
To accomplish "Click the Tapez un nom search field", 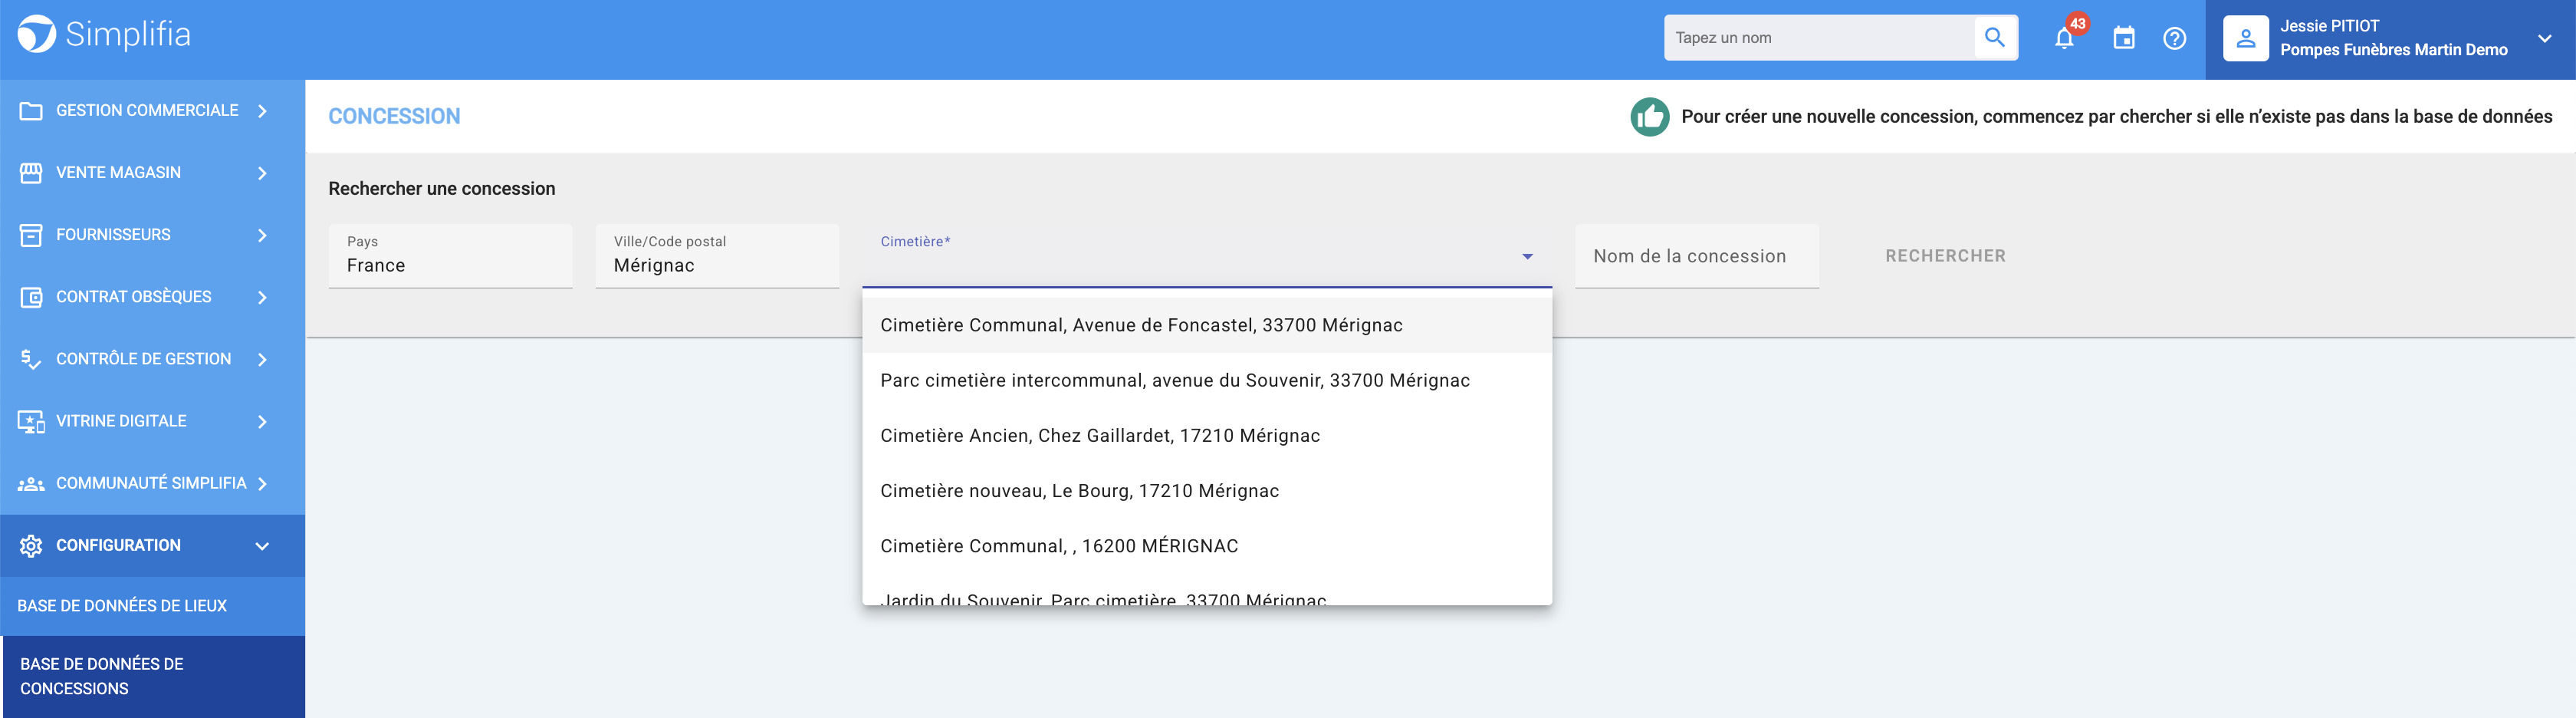I will 1819,38.
